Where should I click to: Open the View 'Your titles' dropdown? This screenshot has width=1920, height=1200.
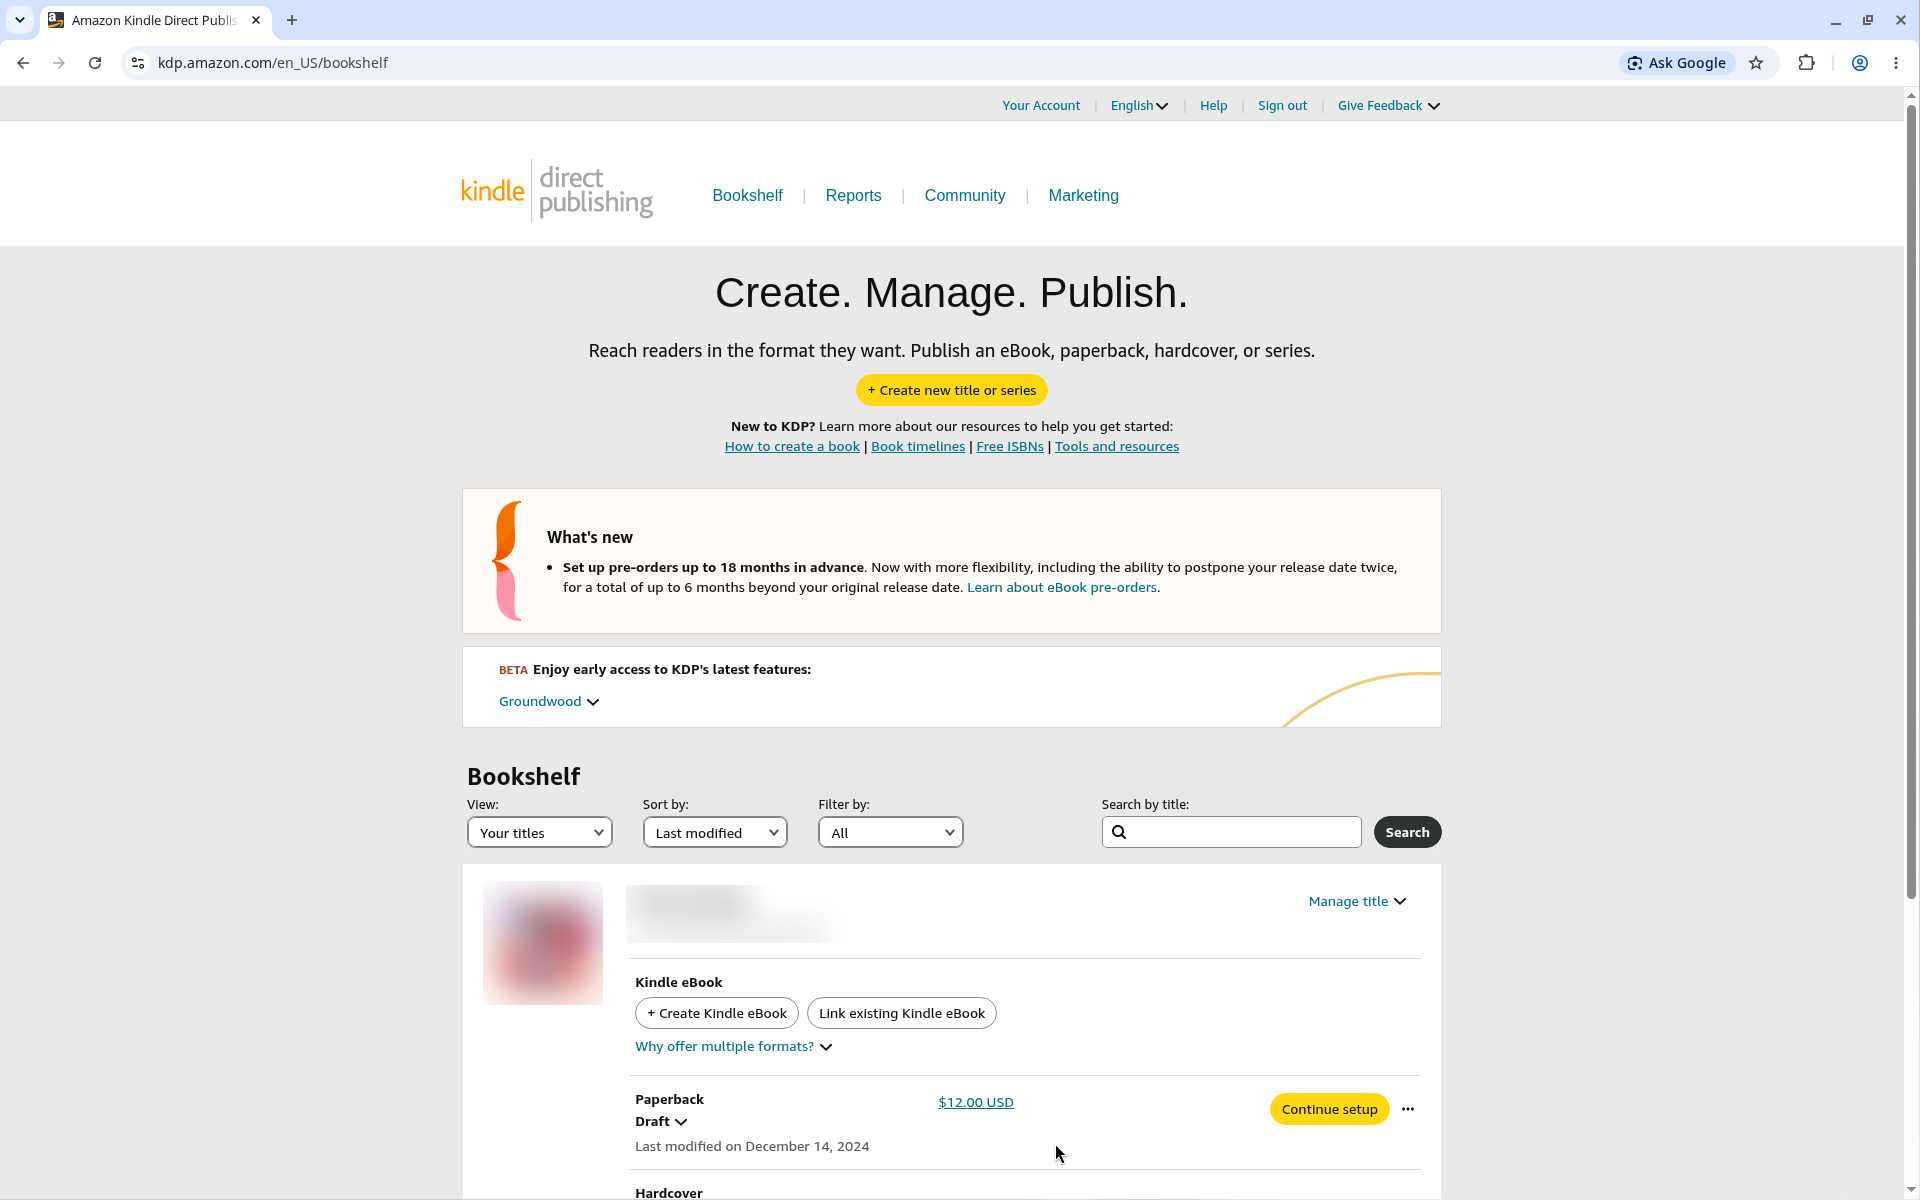540,832
